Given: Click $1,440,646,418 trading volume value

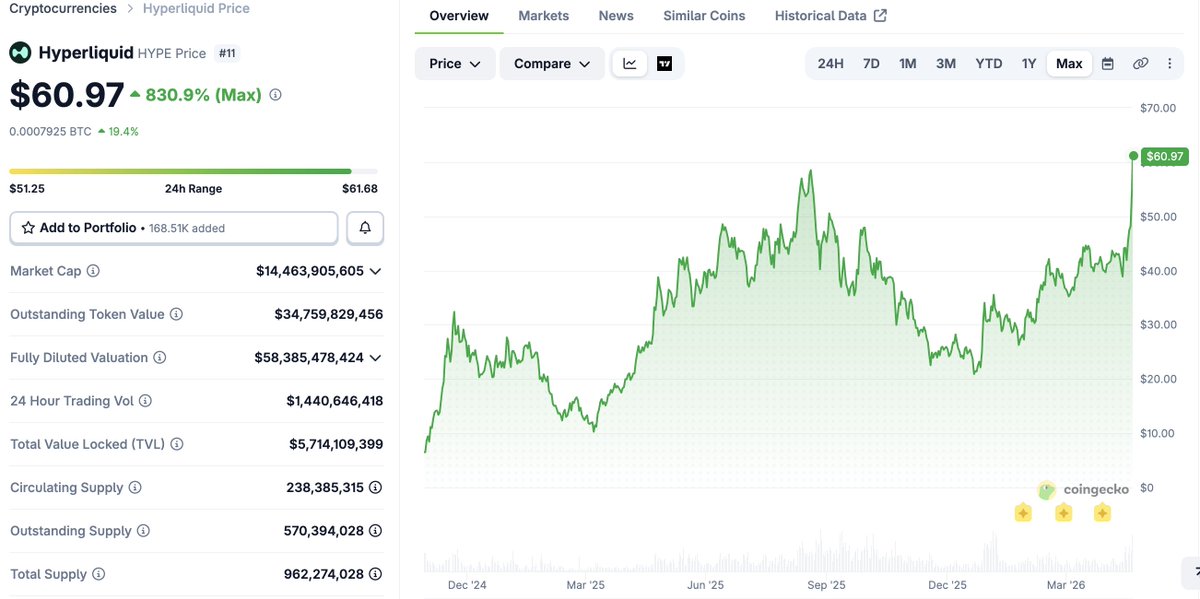Looking at the screenshot, I should (335, 401).
